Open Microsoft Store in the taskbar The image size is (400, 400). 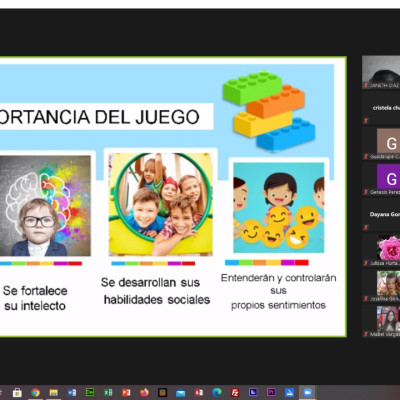tap(17, 393)
